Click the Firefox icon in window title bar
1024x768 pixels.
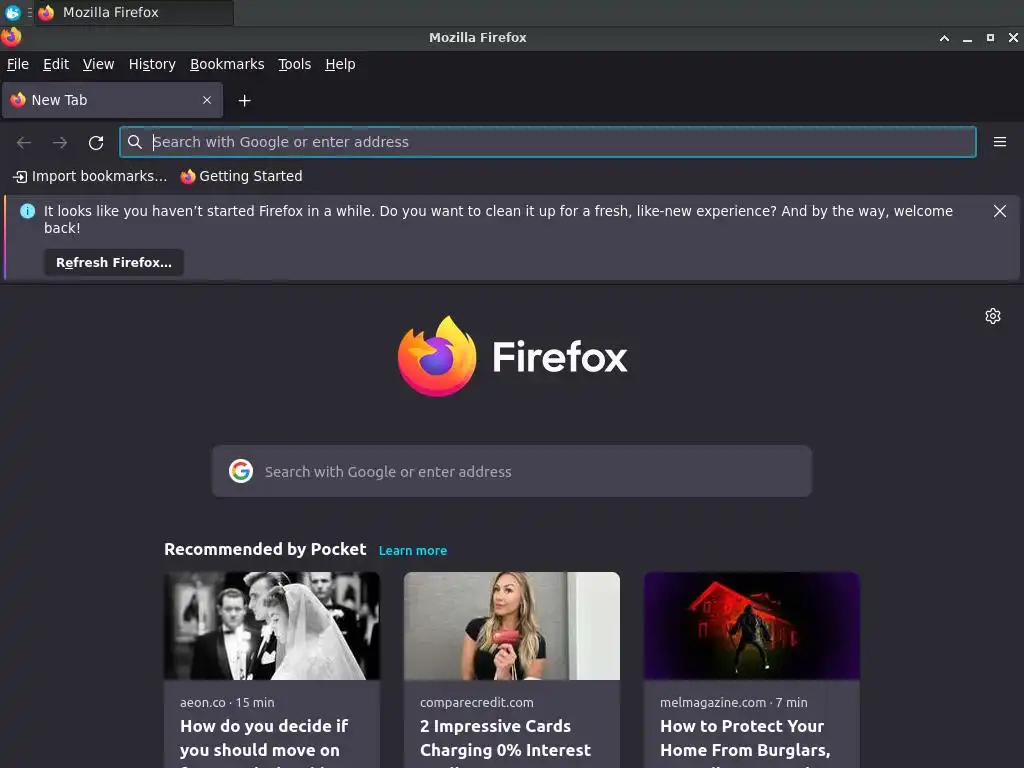click(11, 37)
